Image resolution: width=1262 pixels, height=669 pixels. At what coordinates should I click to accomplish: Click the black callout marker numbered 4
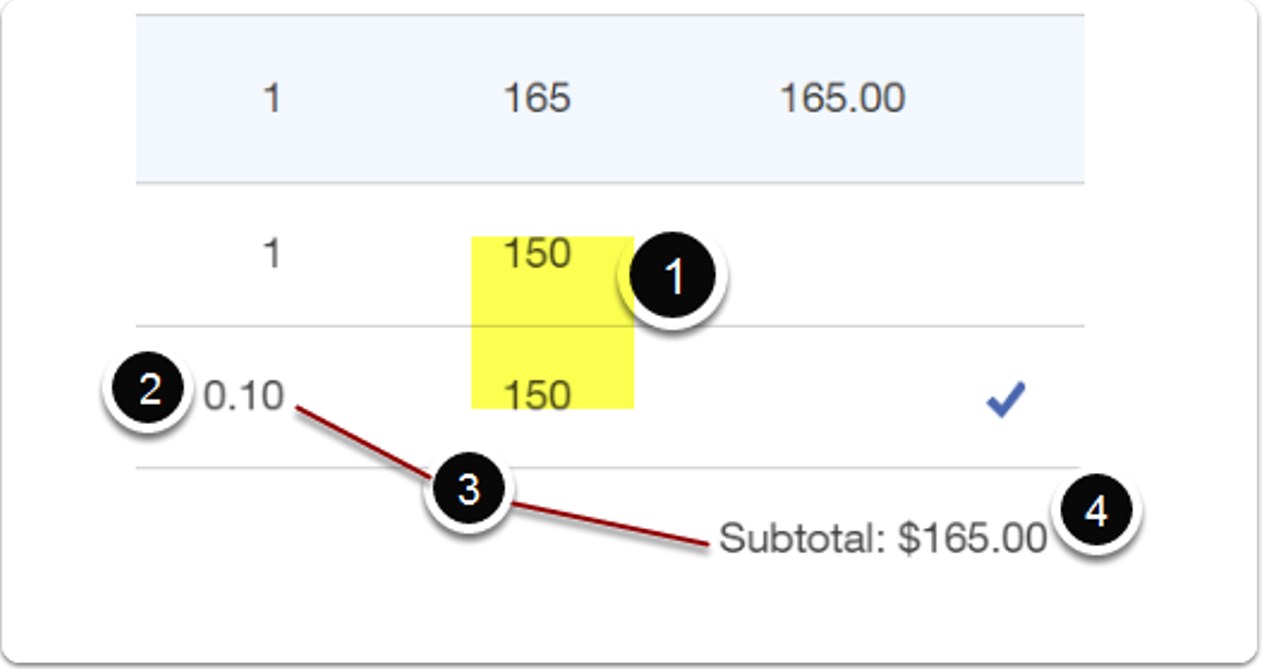1096,512
